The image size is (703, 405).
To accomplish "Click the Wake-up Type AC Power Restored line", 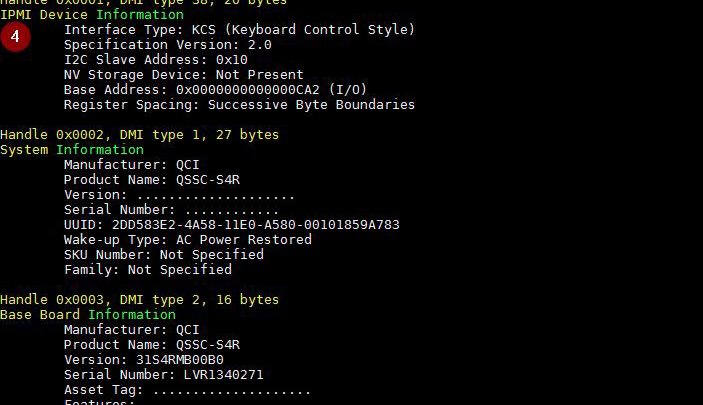I will pyautogui.click(x=187, y=240).
